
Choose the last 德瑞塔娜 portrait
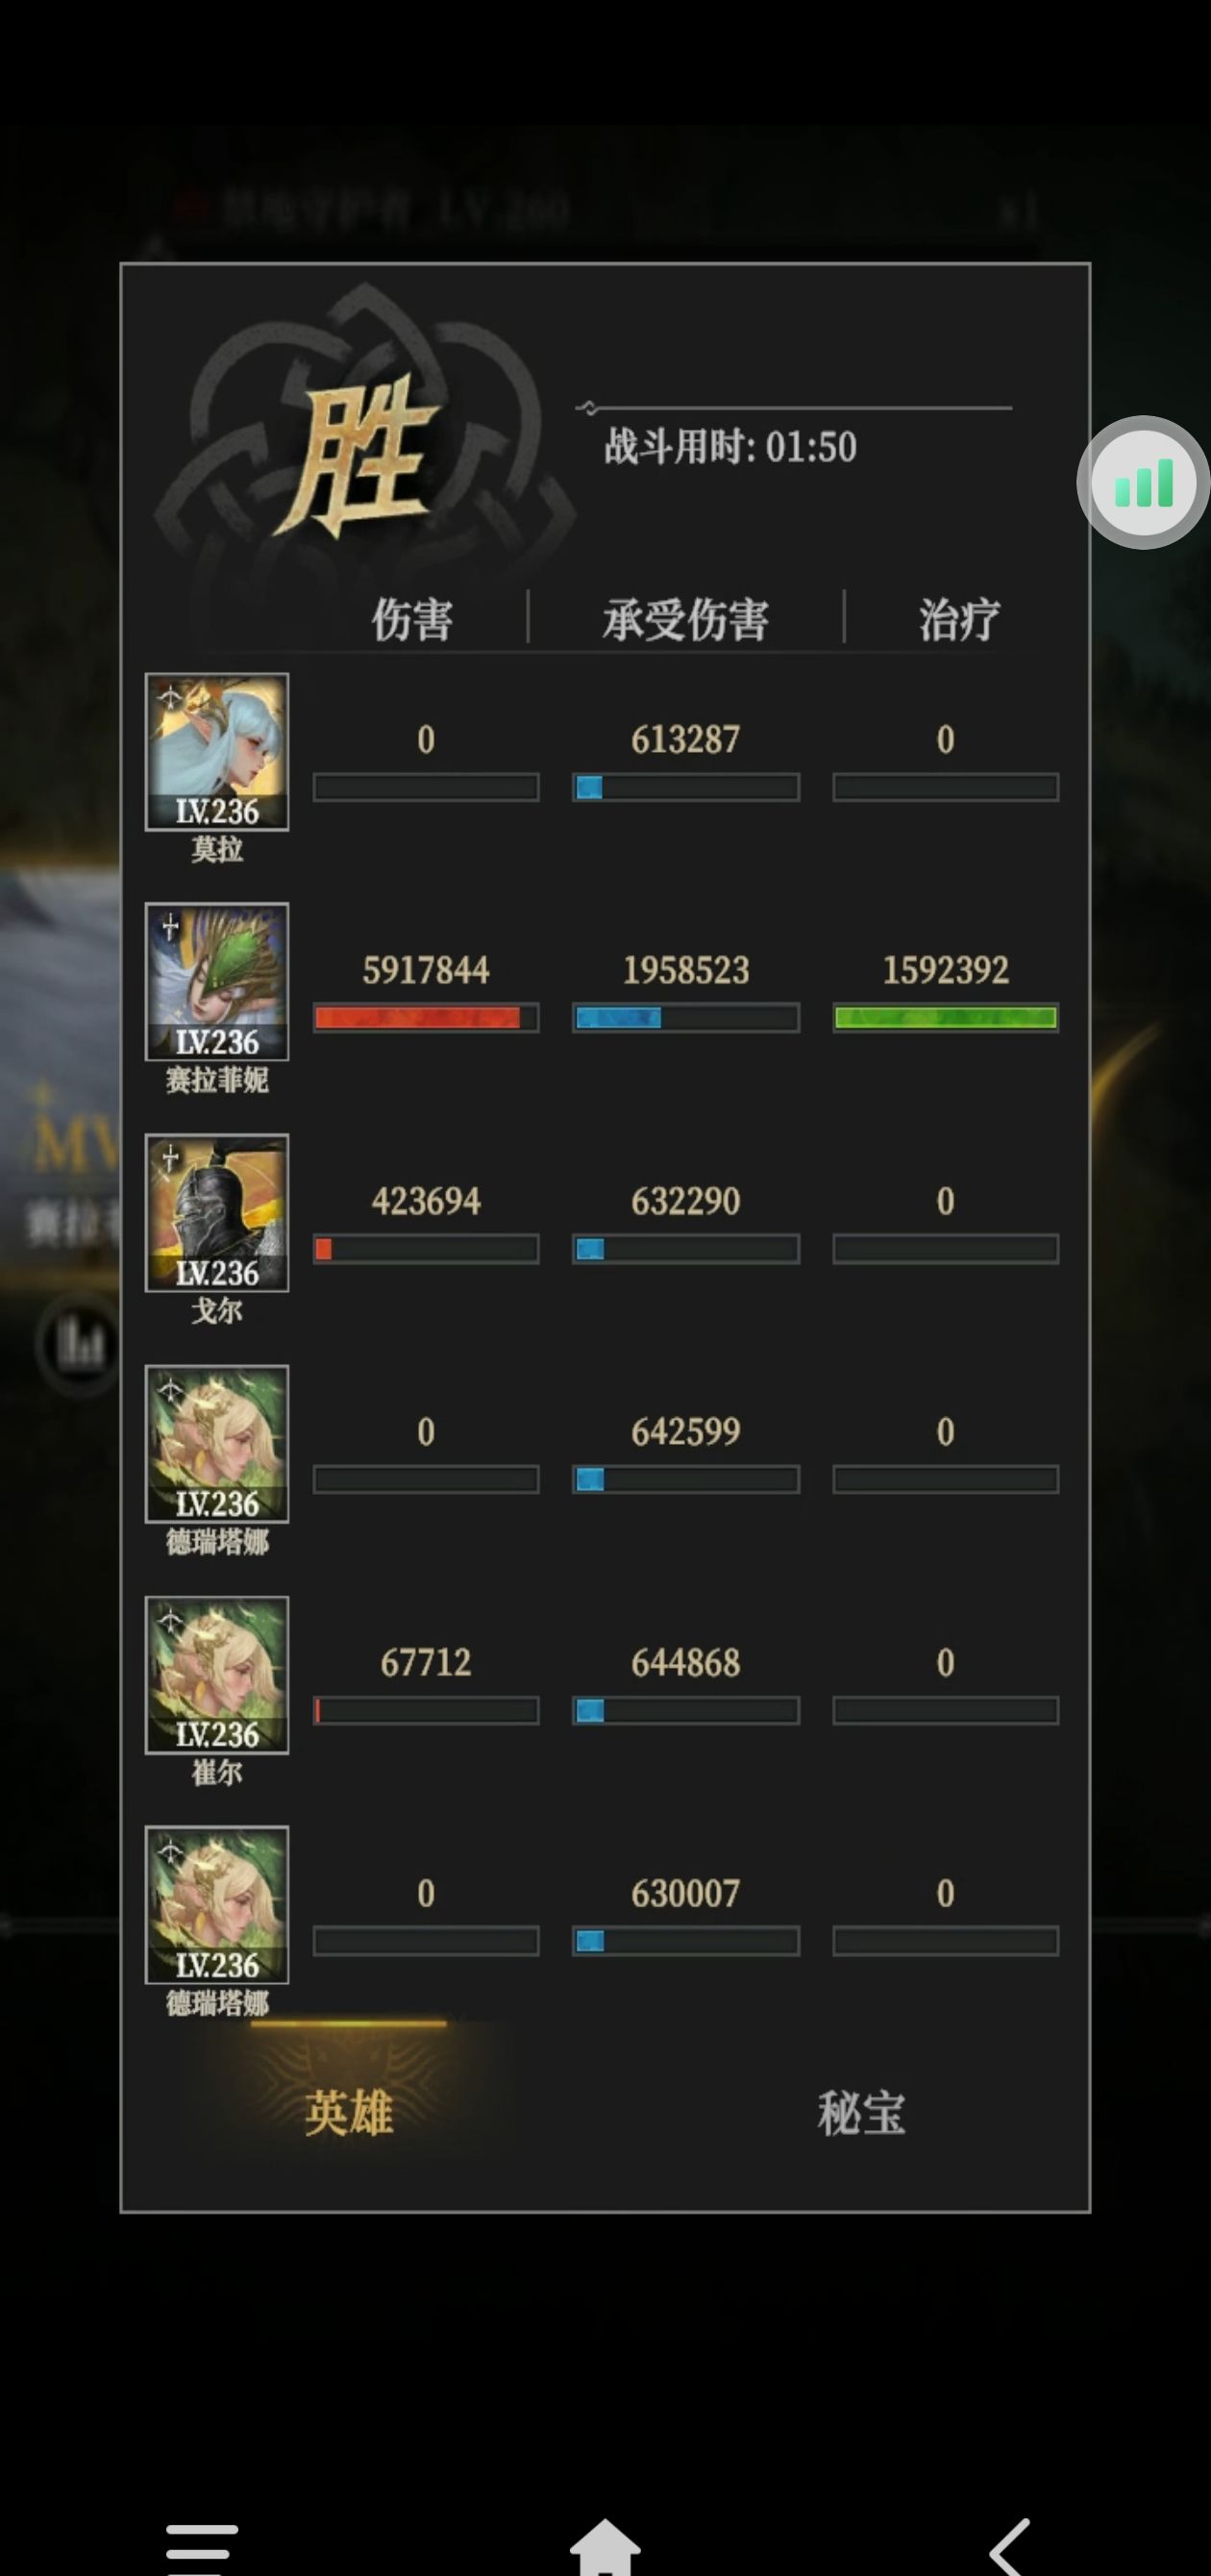tap(217, 1905)
